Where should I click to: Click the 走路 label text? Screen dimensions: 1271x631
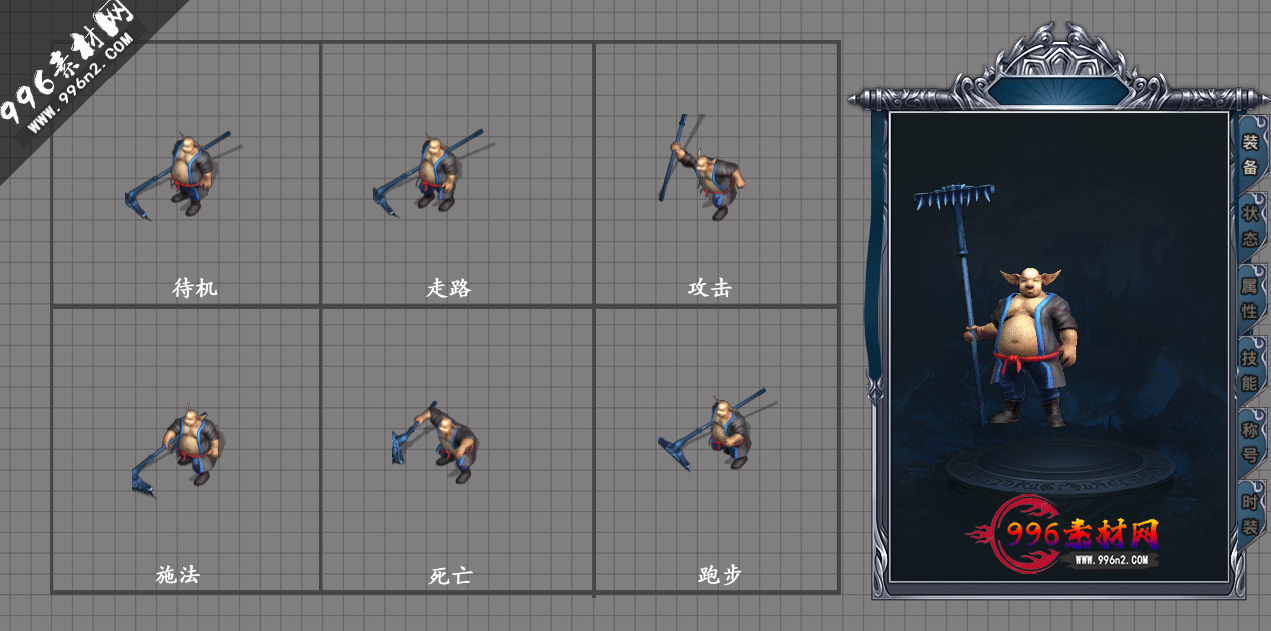(x=449, y=288)
